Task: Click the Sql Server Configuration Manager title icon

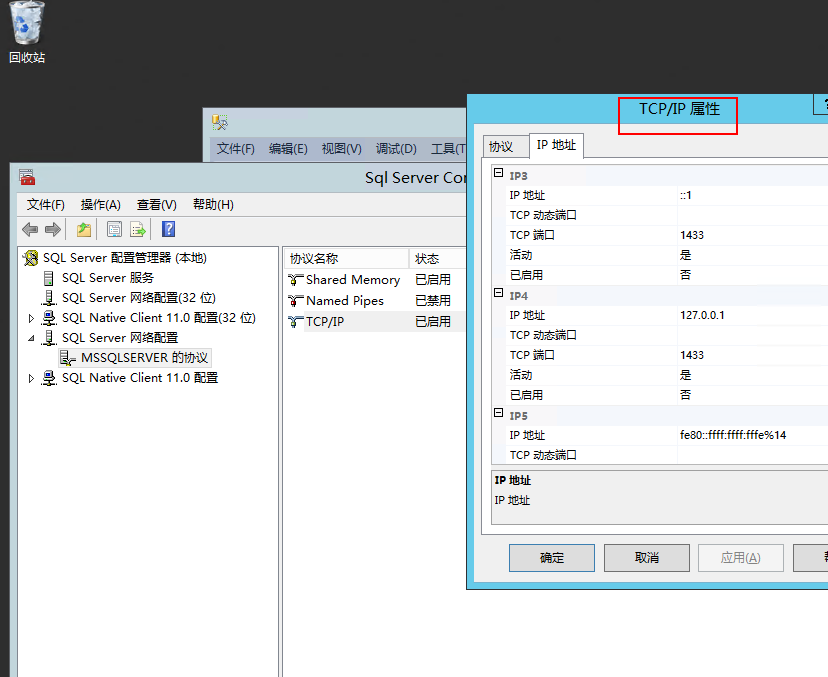Action: [27, 177]
